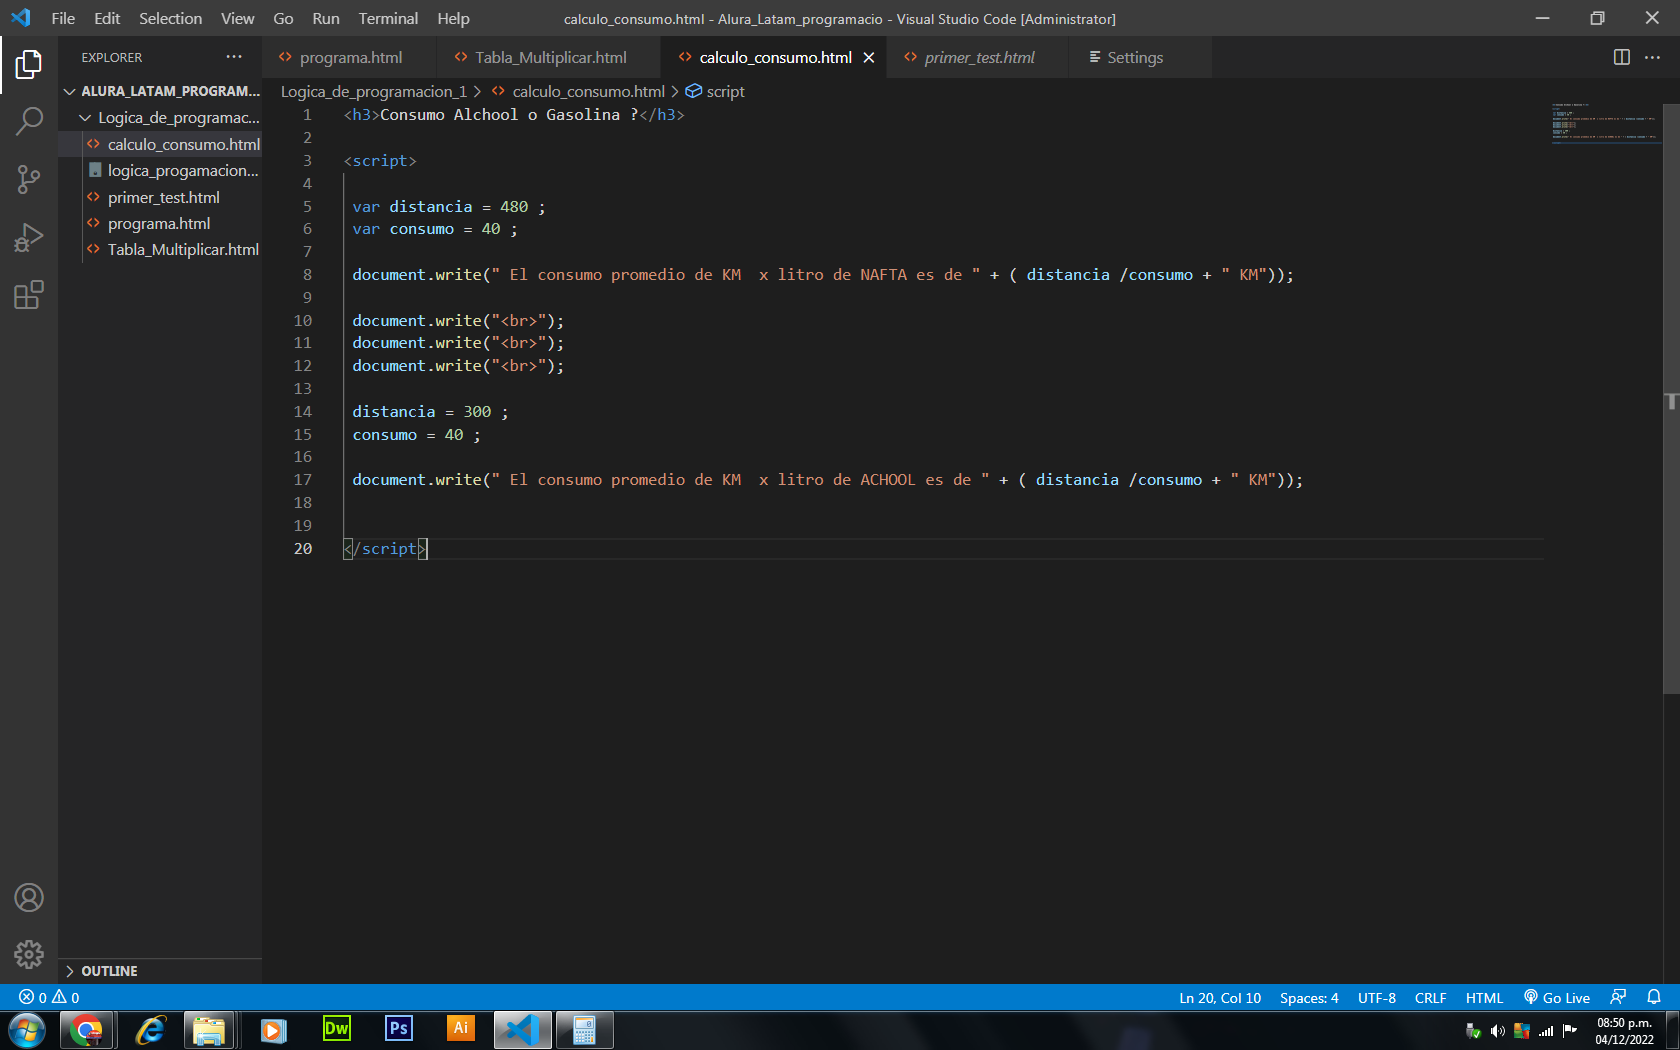
Task: Click CRLF end of line selector
Action: [x=1430, y=997]
